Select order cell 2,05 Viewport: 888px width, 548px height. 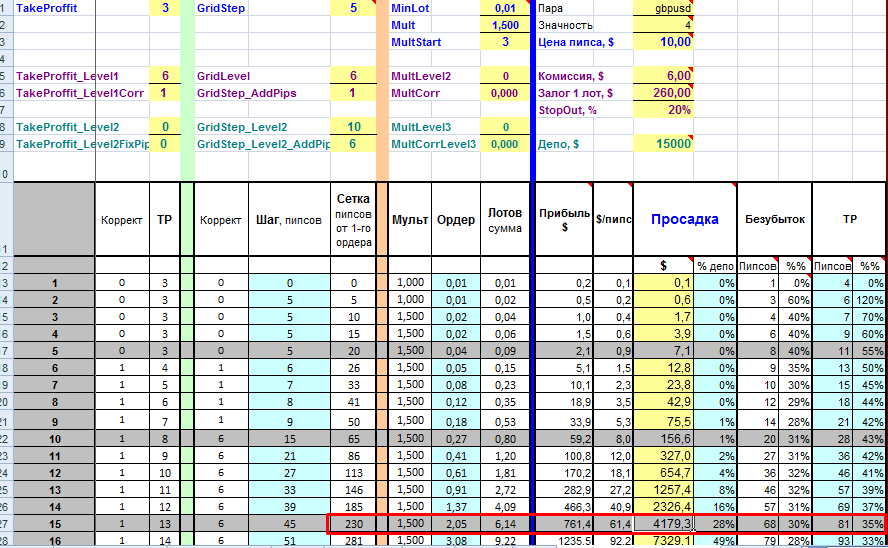[456, 524]
